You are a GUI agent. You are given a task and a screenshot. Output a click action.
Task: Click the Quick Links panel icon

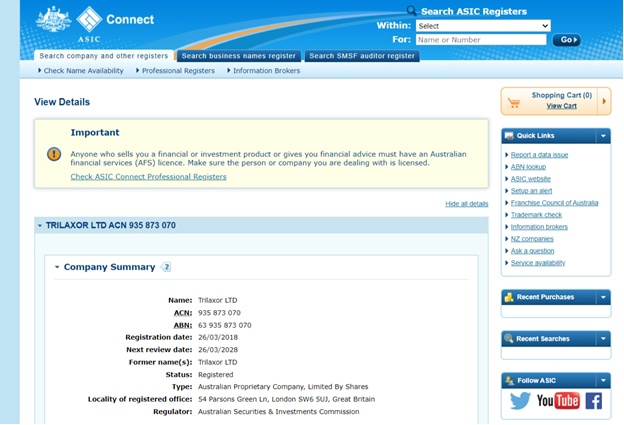pos(509,136)
